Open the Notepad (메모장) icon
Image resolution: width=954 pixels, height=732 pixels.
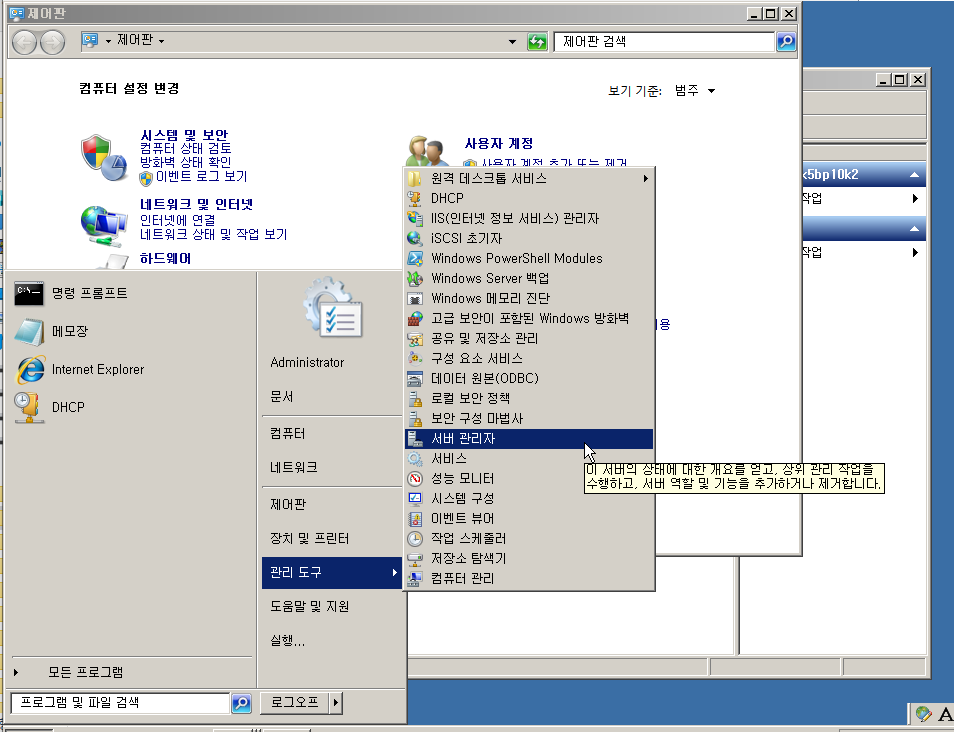click(29, 332)
